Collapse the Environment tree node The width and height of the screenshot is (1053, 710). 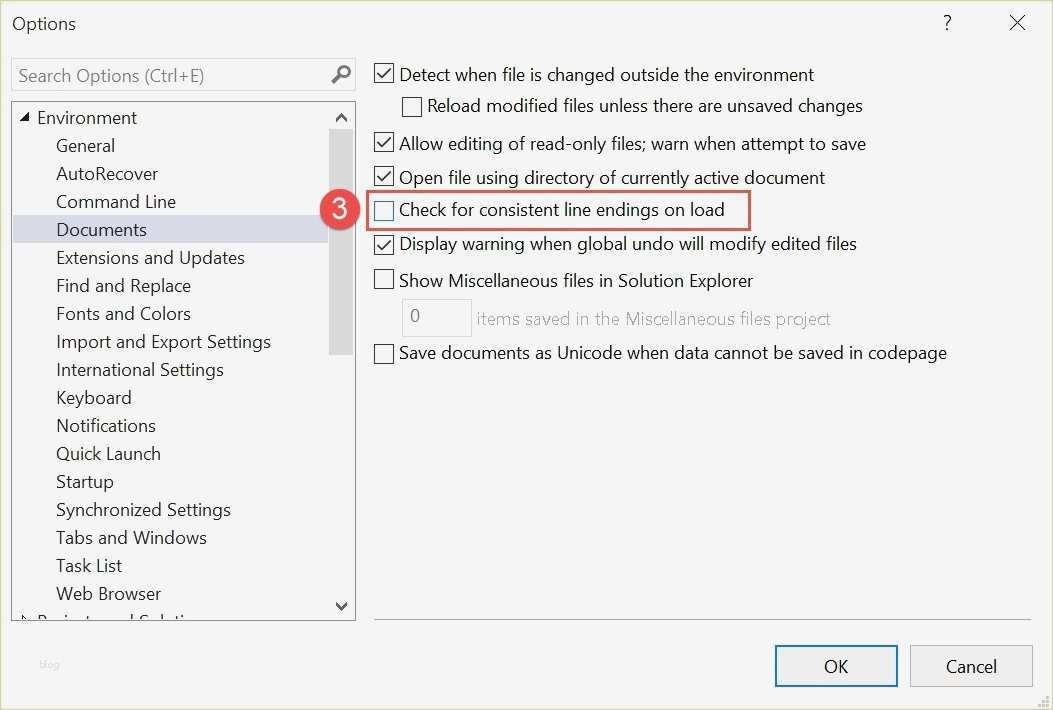tap(25, 118)
